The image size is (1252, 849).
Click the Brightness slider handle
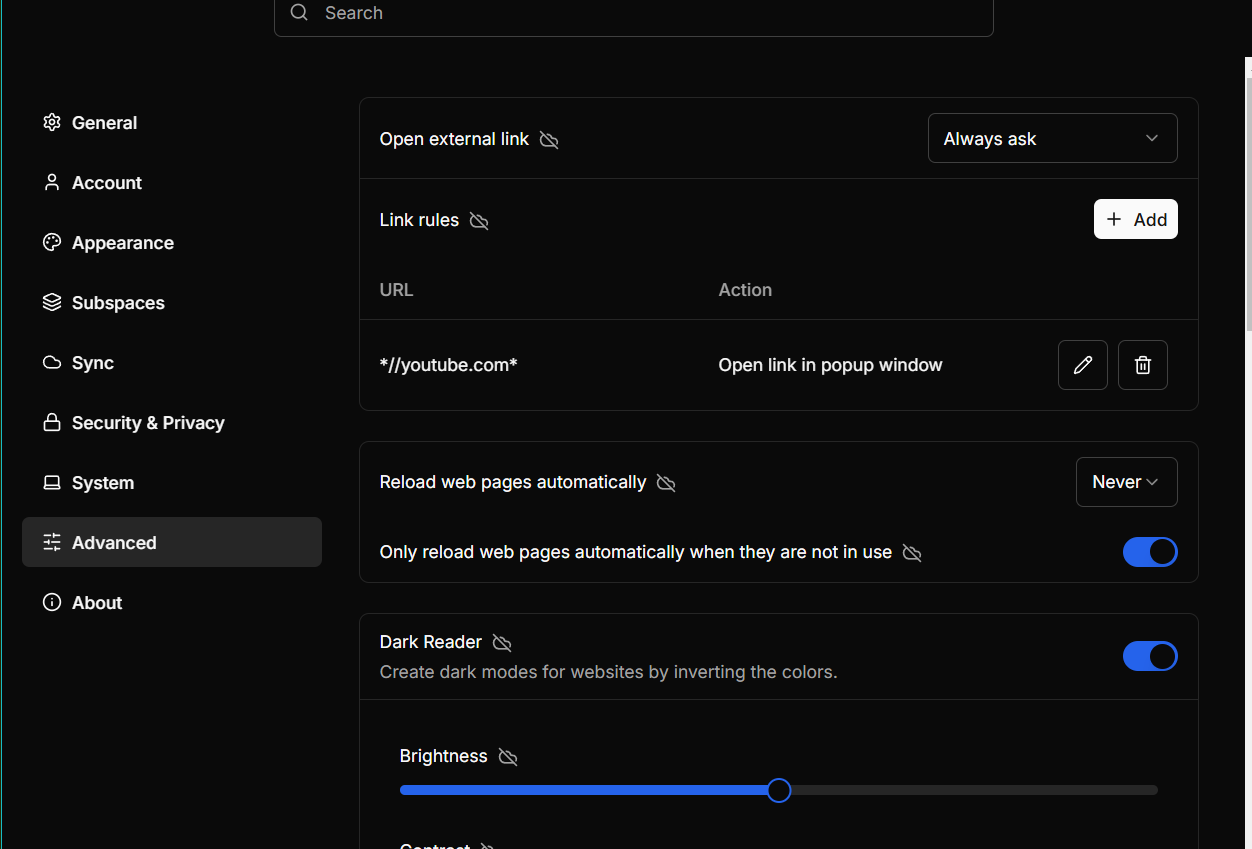[x=779, y=791]
